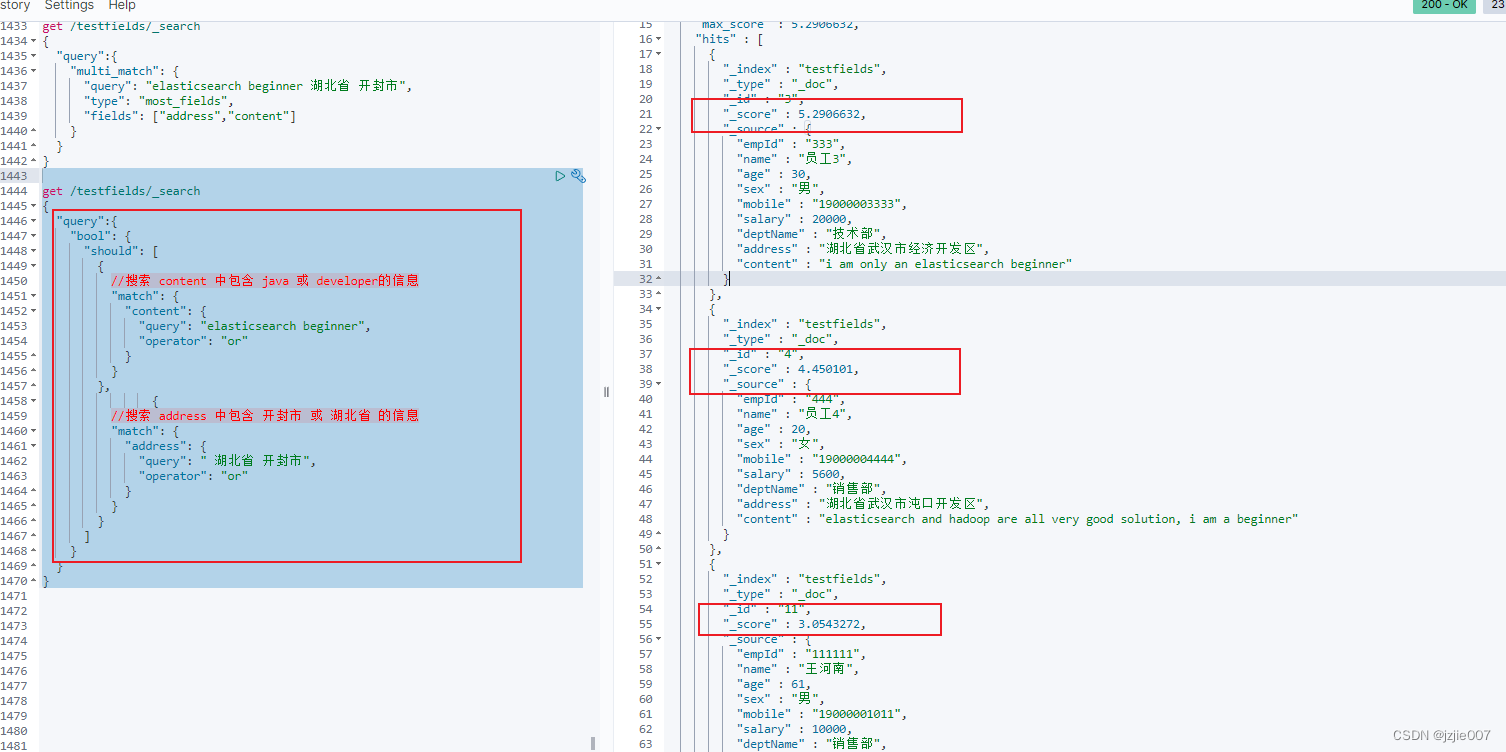Click "name" : "员工3" in output

coord(795,159)
